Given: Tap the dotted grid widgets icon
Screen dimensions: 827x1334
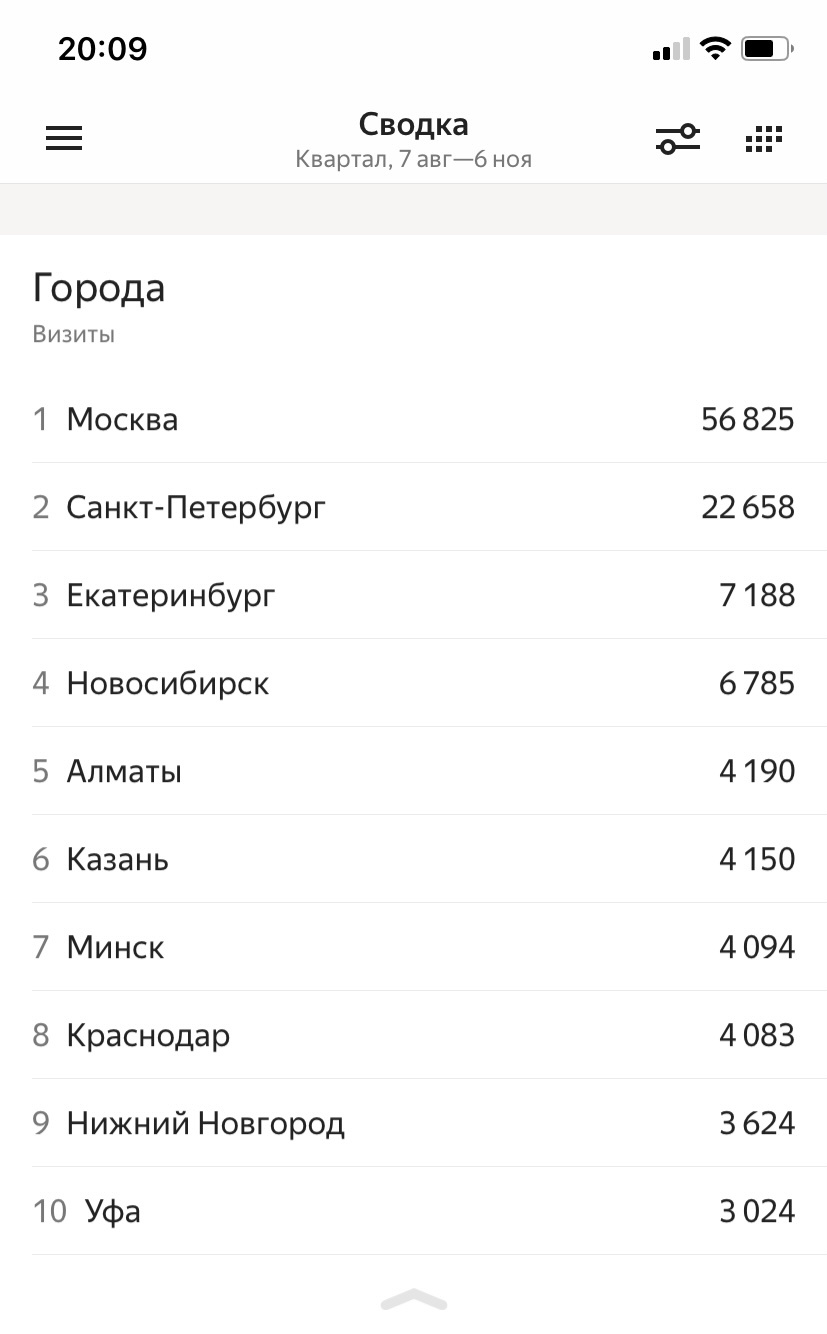Looking at the screenshot, I should click(764, 139).
